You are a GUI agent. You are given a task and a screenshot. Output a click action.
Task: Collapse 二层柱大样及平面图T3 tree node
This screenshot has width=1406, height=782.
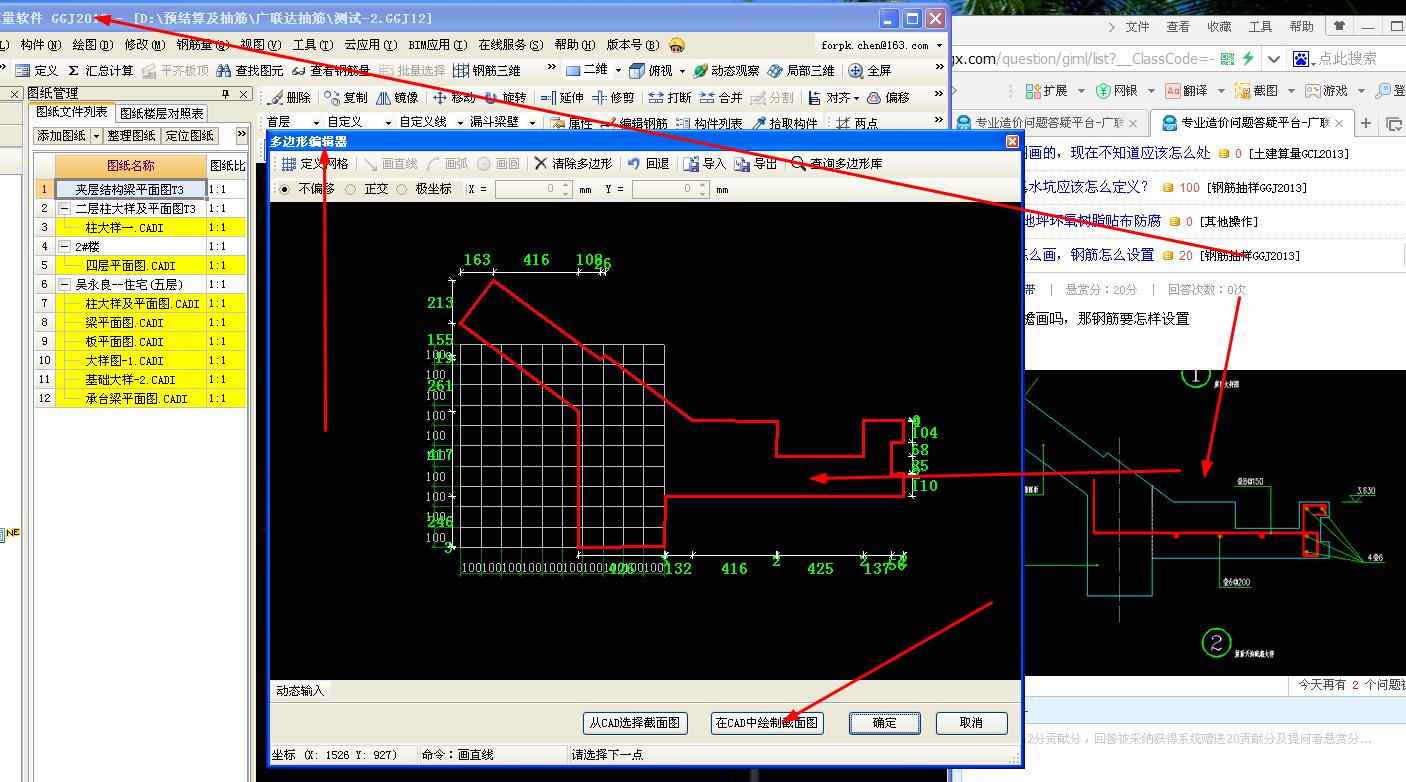pyautogui.click(x=65, y=209)
